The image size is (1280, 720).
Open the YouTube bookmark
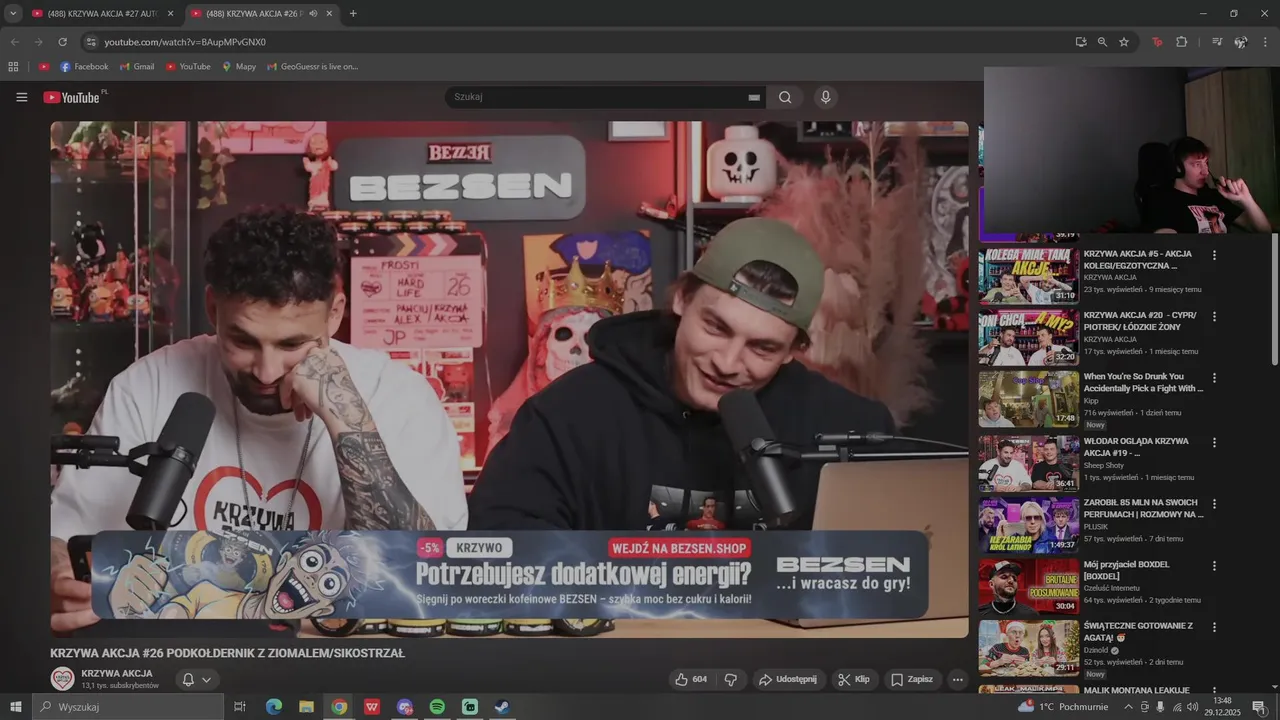tap(188, 67)
